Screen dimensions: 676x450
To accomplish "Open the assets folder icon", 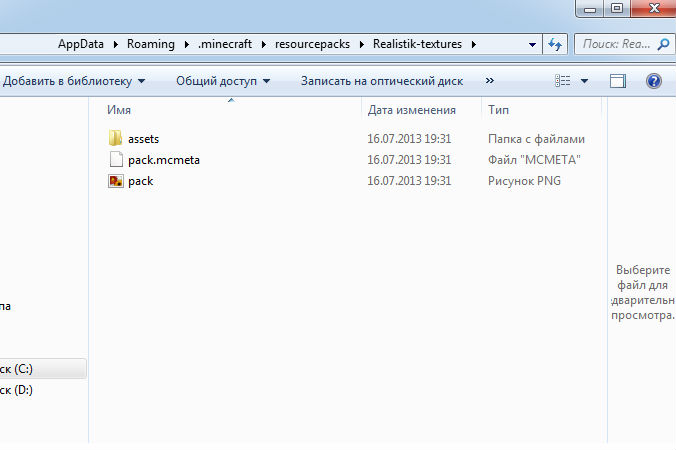I will click(x=115, y=138).
